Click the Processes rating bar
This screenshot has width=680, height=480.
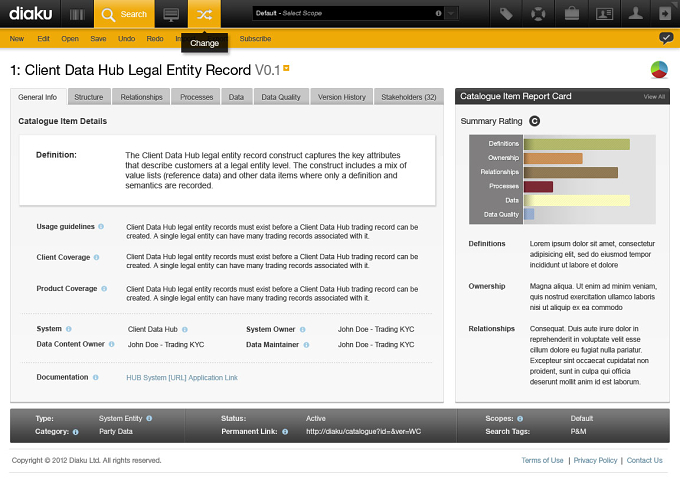(x=538, y=186)
